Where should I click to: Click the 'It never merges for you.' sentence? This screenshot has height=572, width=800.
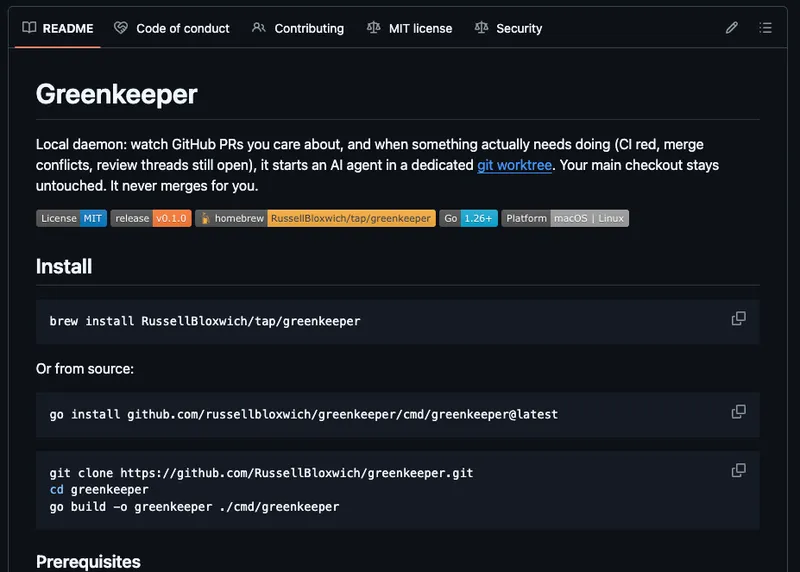click(x=184, y=186)
